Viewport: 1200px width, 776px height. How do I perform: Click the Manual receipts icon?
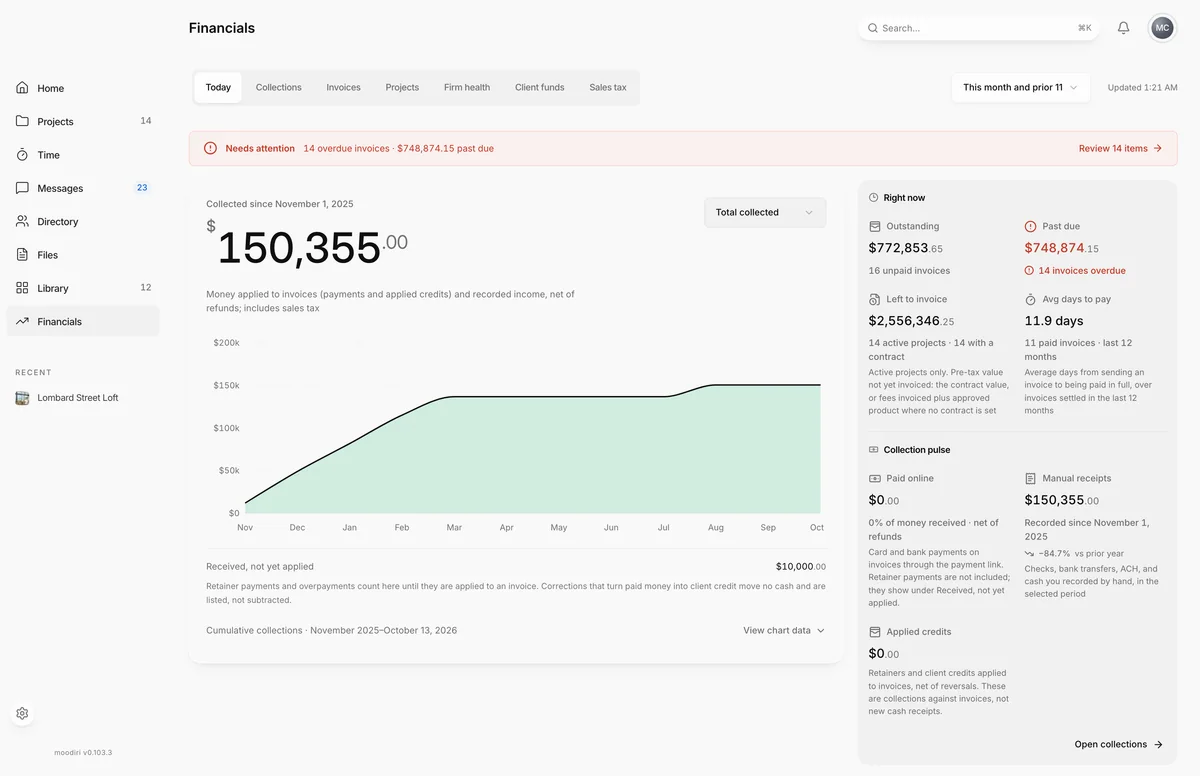[x=1031, y=478]
